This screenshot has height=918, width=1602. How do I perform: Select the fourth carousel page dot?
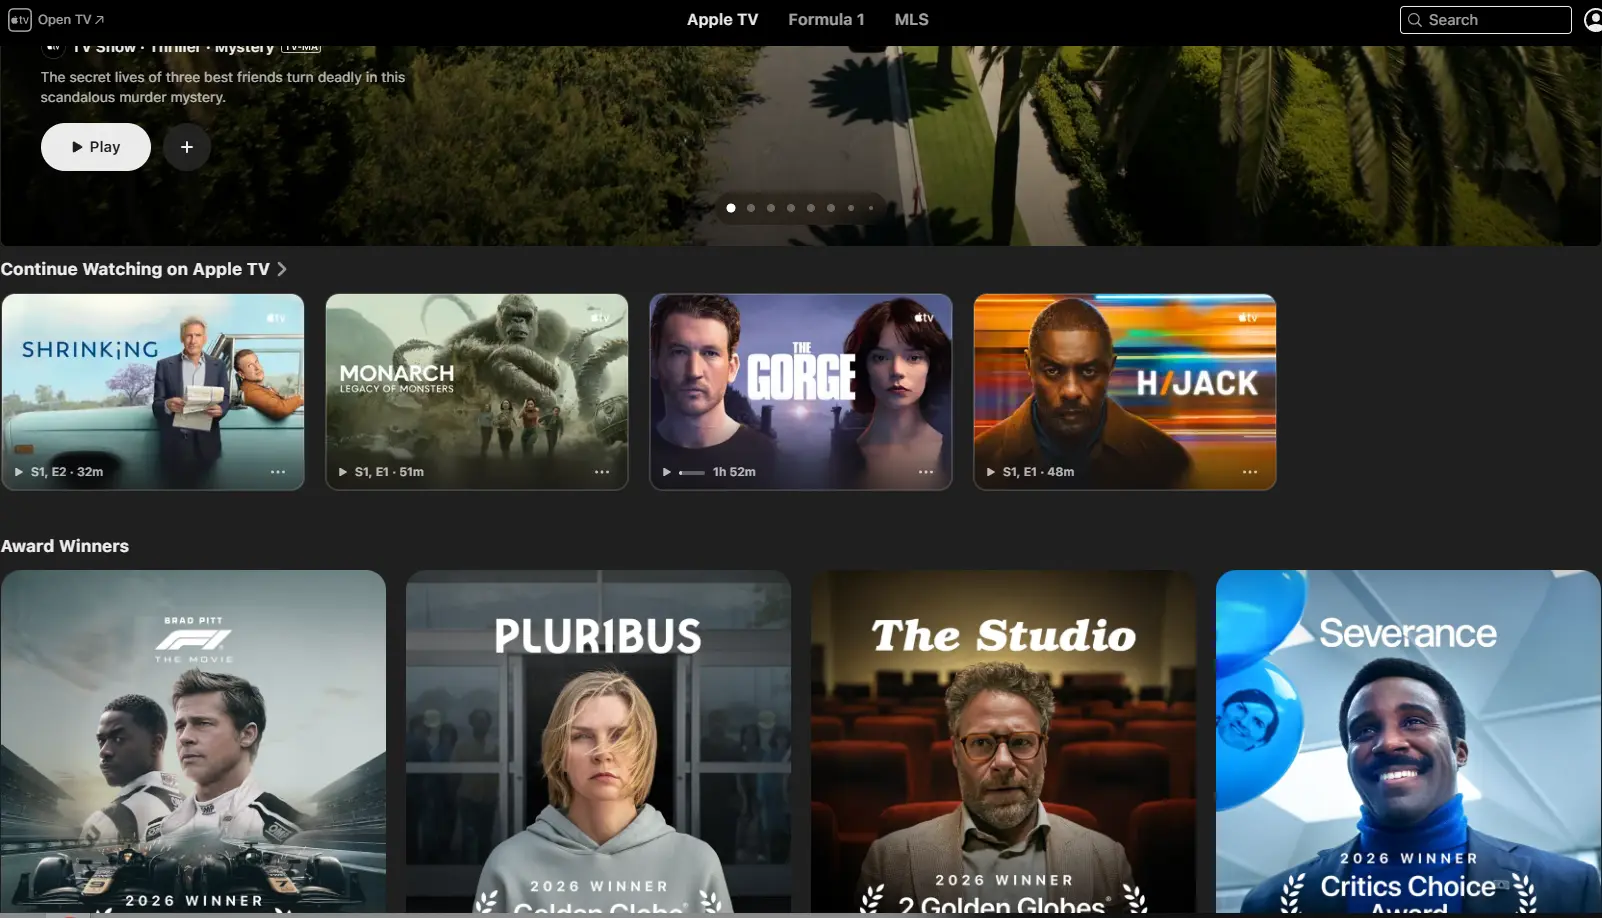click(791, 208)
